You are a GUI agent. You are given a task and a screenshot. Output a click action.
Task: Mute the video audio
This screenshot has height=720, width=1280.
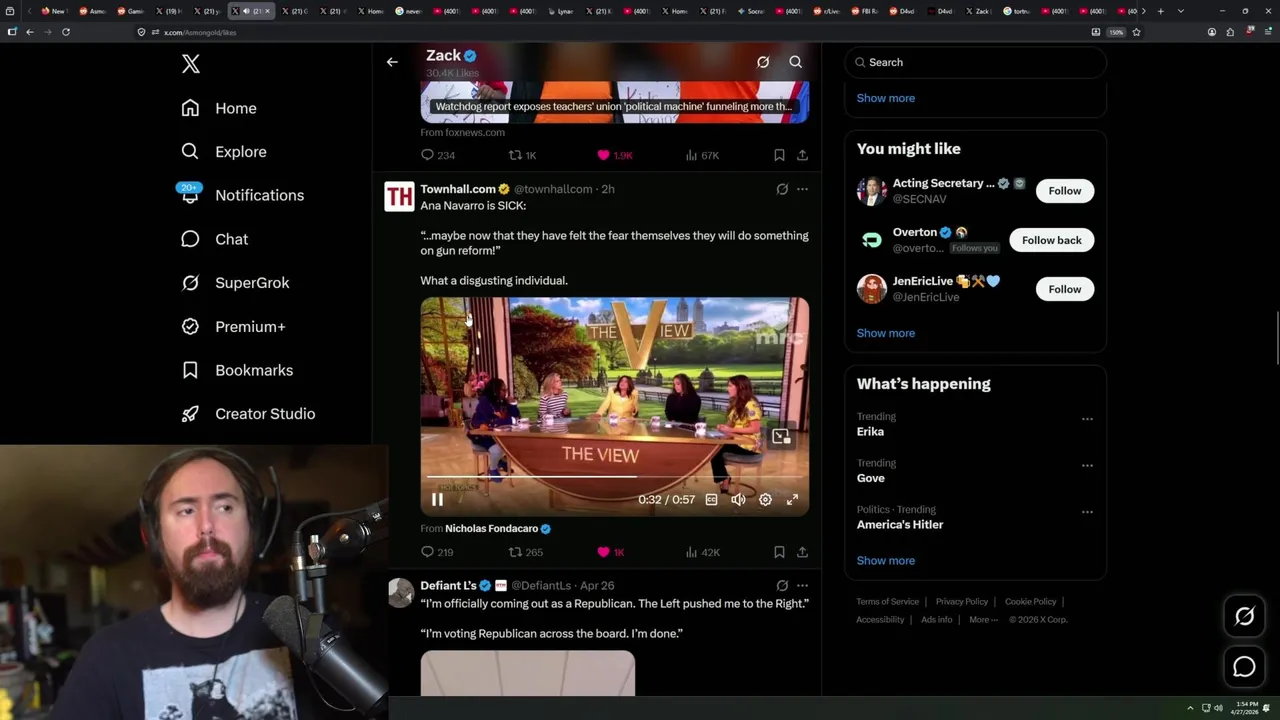738,499
